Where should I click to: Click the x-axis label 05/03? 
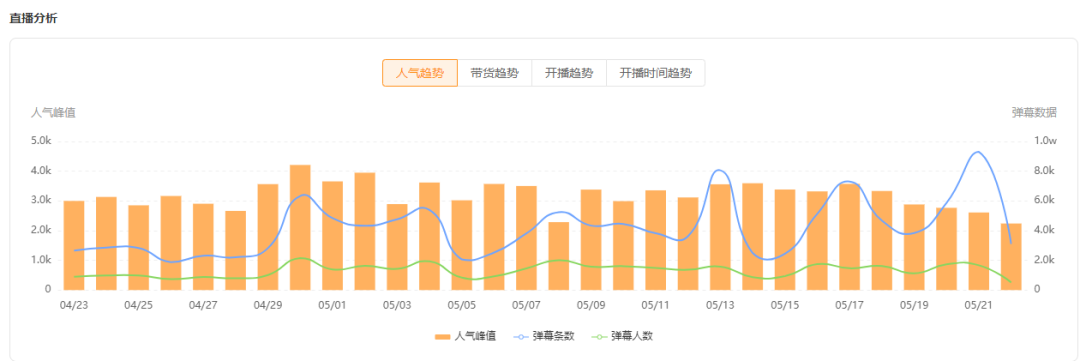(x=397, y=305)
